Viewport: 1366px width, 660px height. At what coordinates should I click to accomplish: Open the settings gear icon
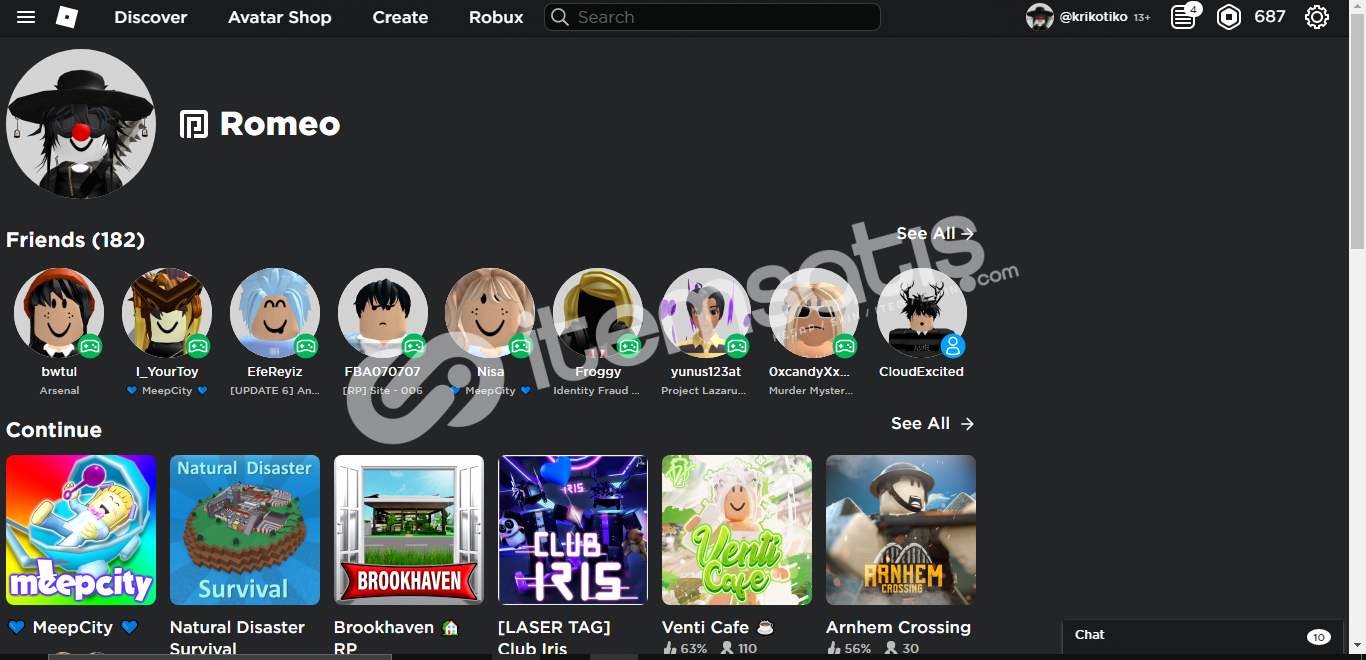(x=1317, y=17)
